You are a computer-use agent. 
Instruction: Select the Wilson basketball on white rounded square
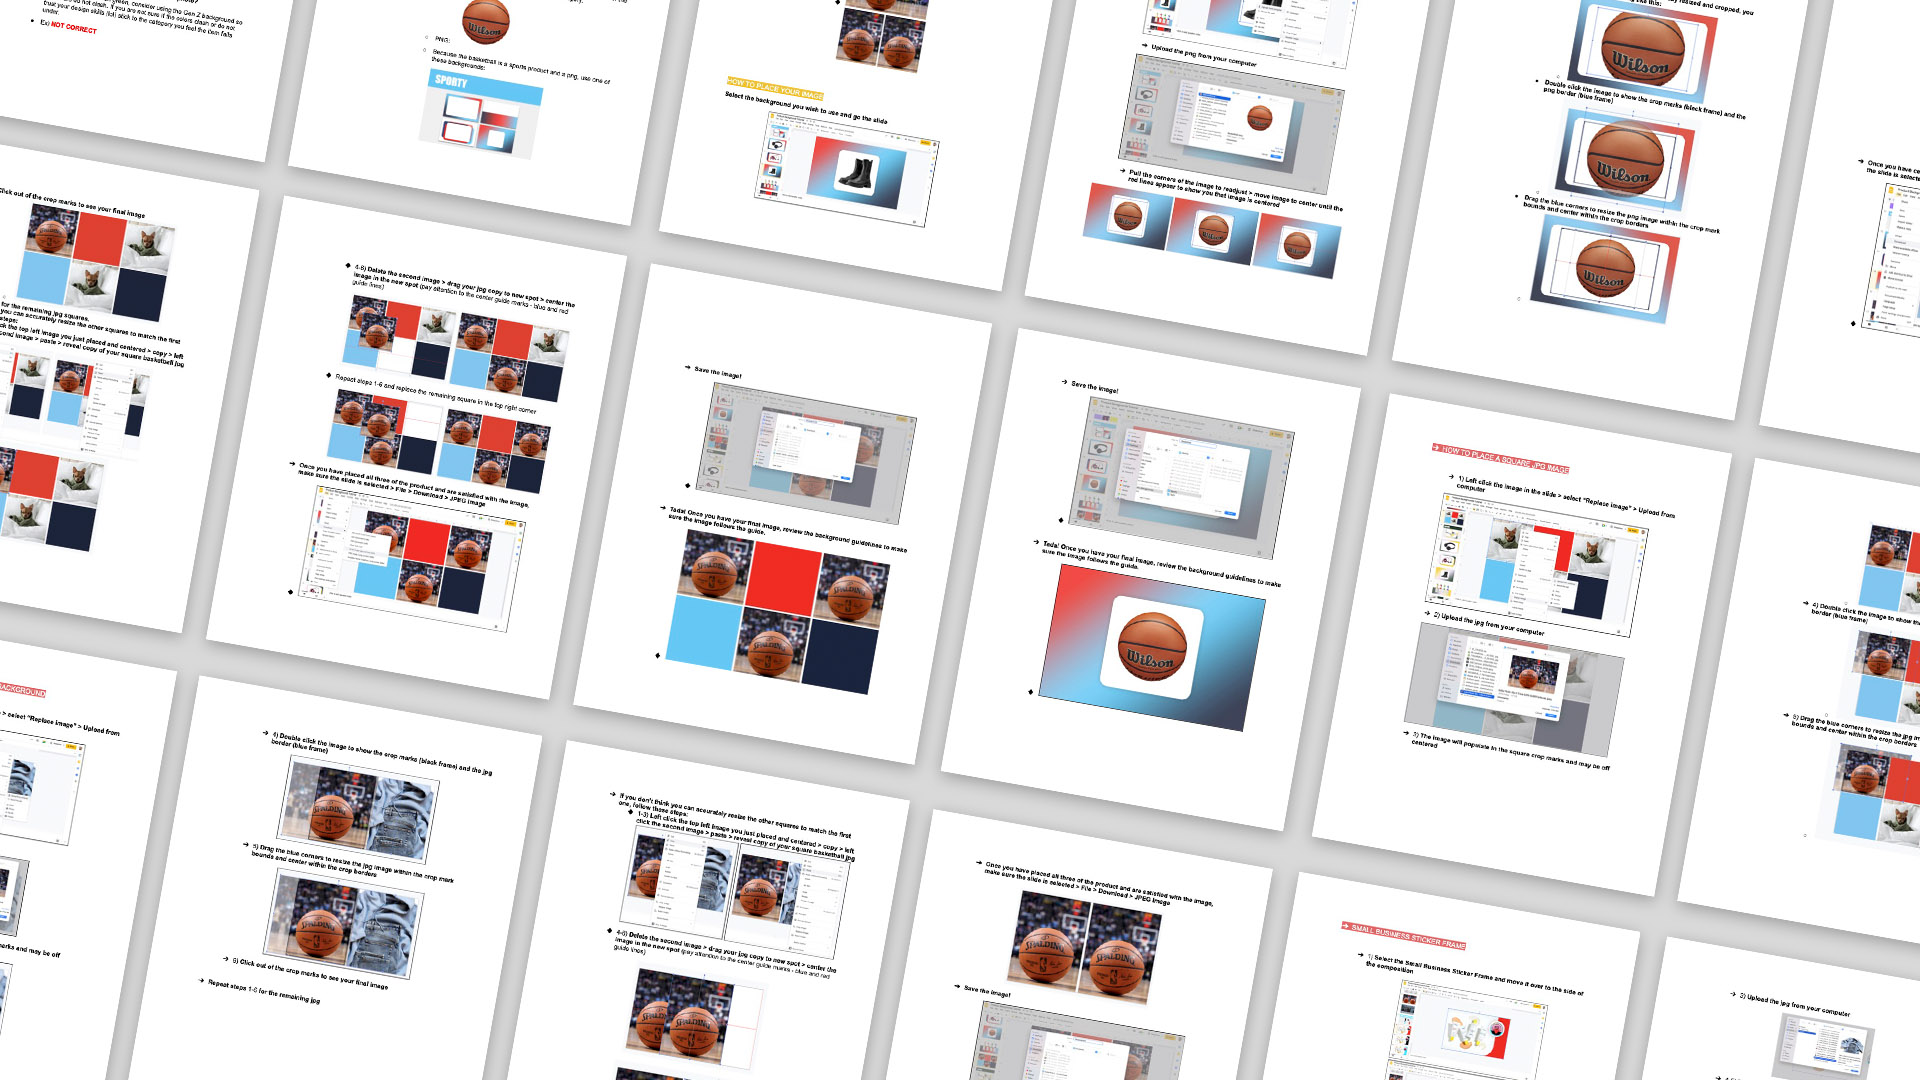point(1150,648)
